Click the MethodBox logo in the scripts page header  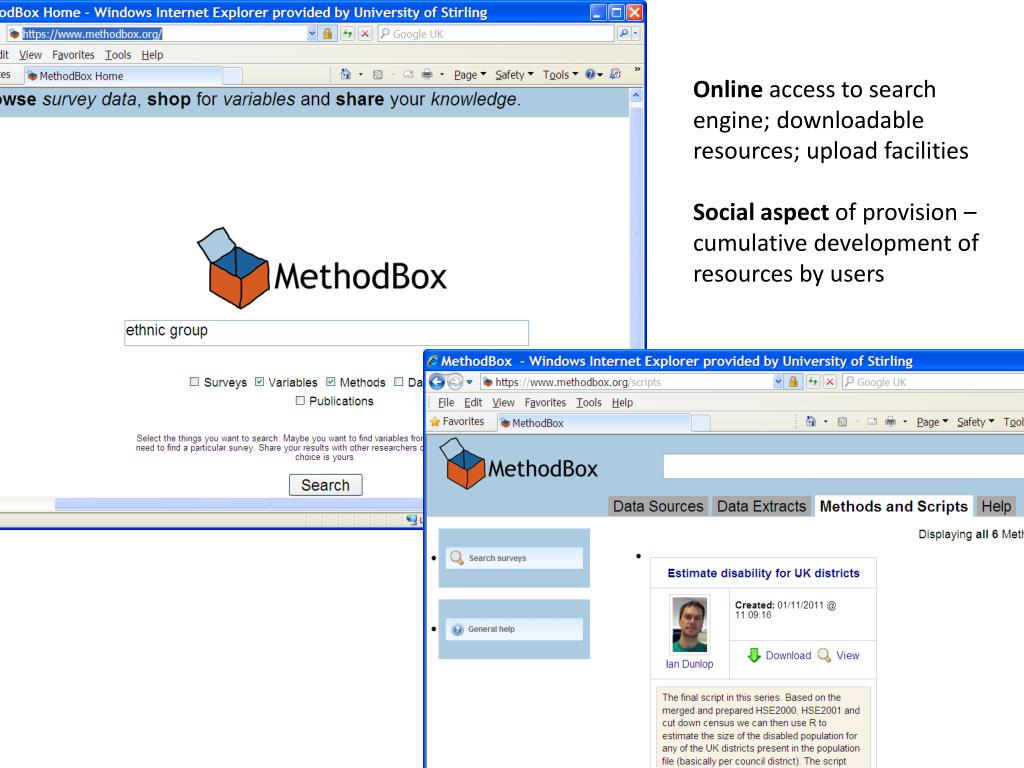519,464
